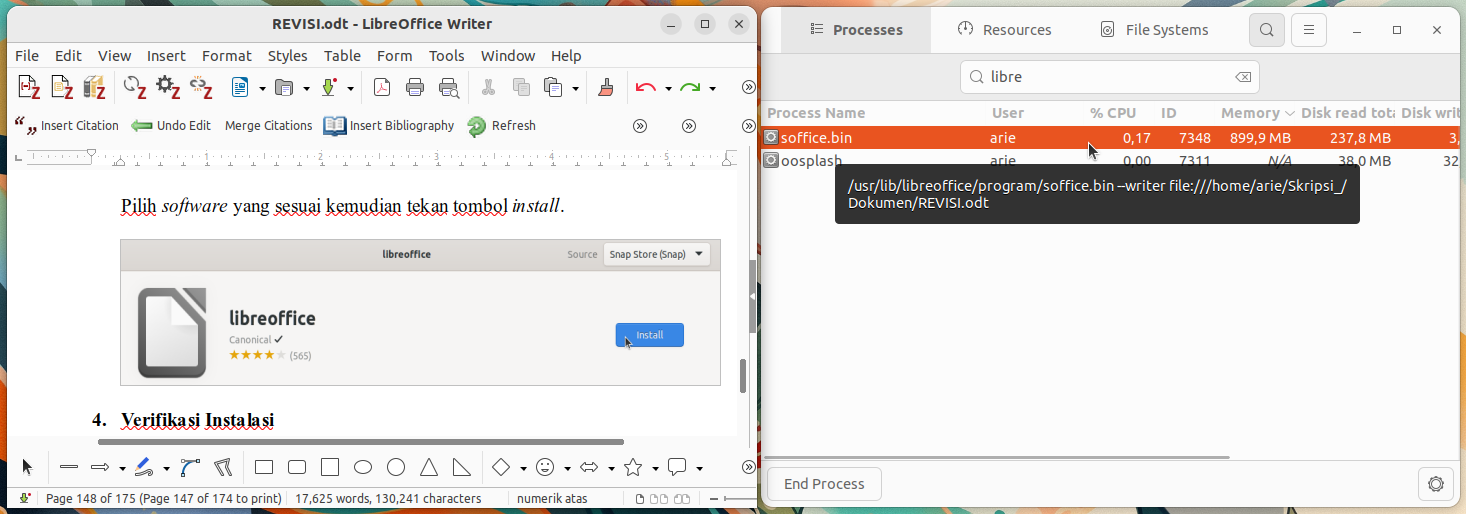This screenshot has height=514, width=1466.
Task: Select the oosplash process row
Action: pos(1112,160)
